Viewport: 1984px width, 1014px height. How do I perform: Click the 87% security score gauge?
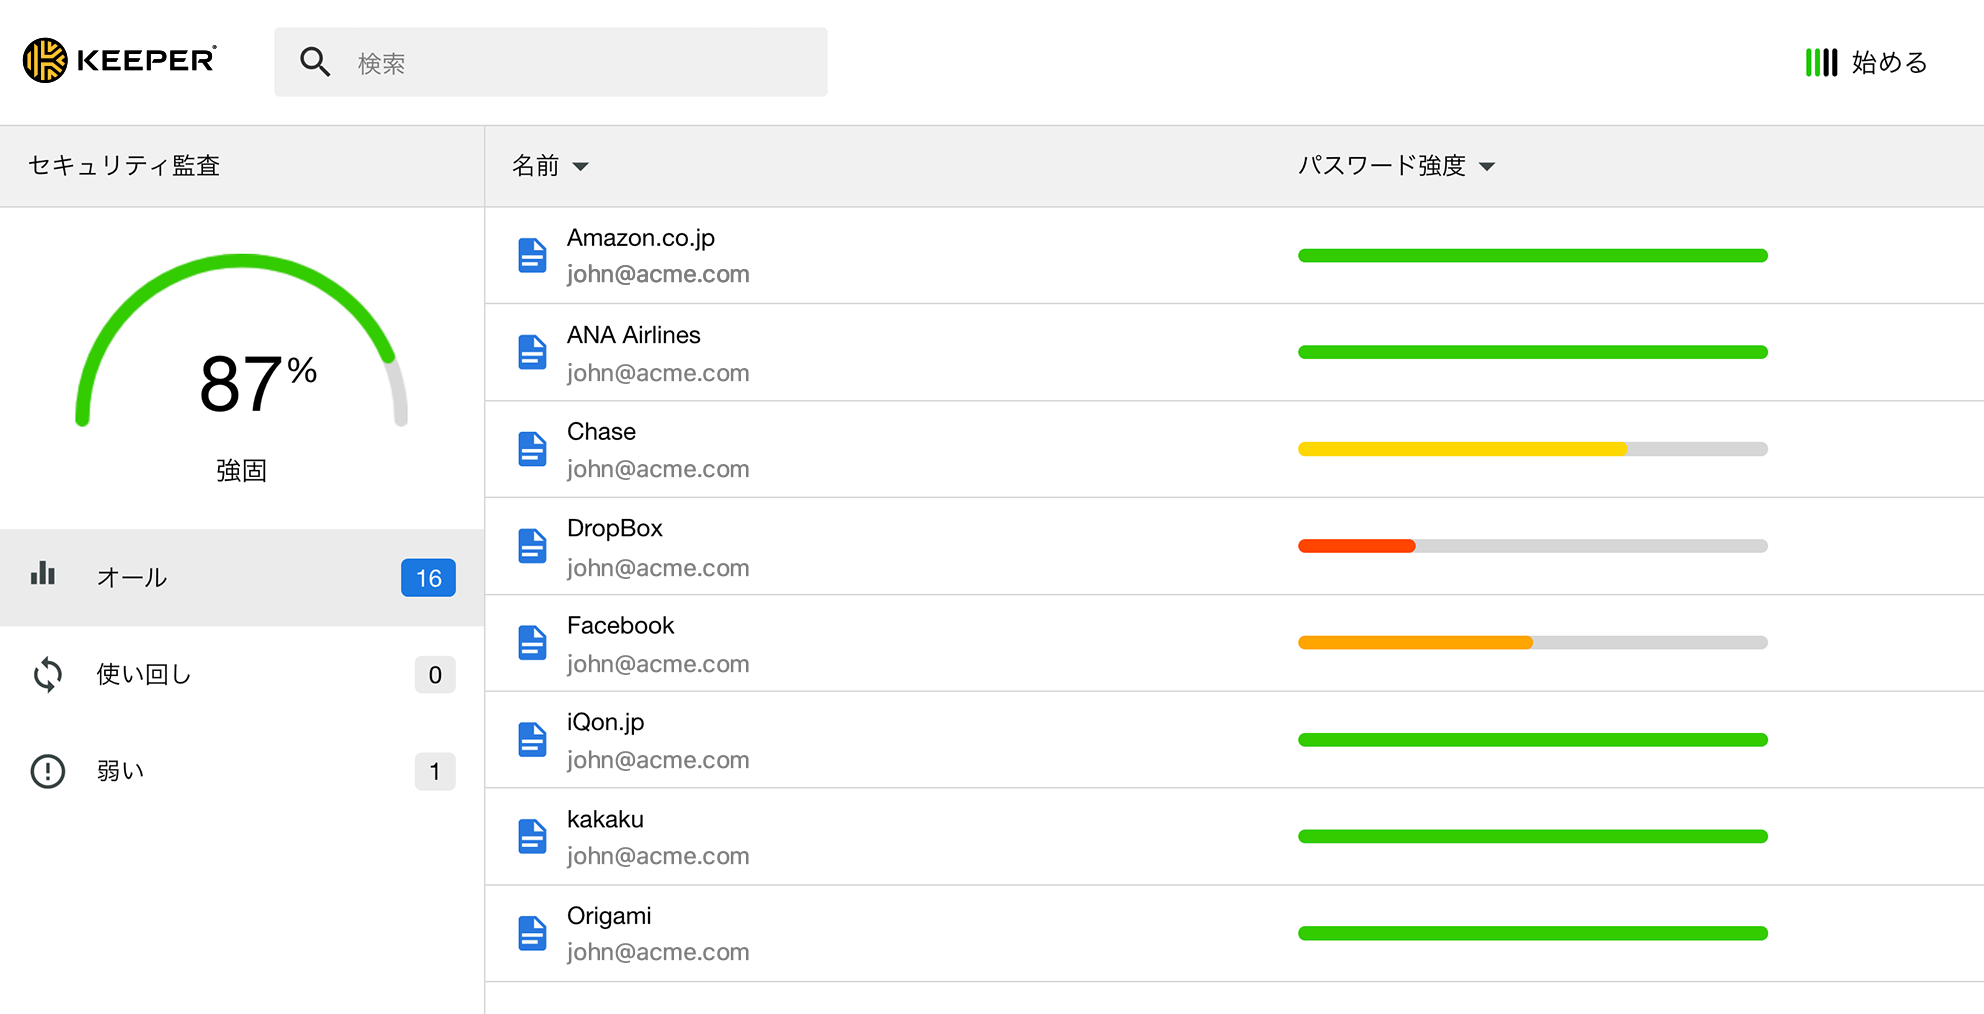[242, 341]
